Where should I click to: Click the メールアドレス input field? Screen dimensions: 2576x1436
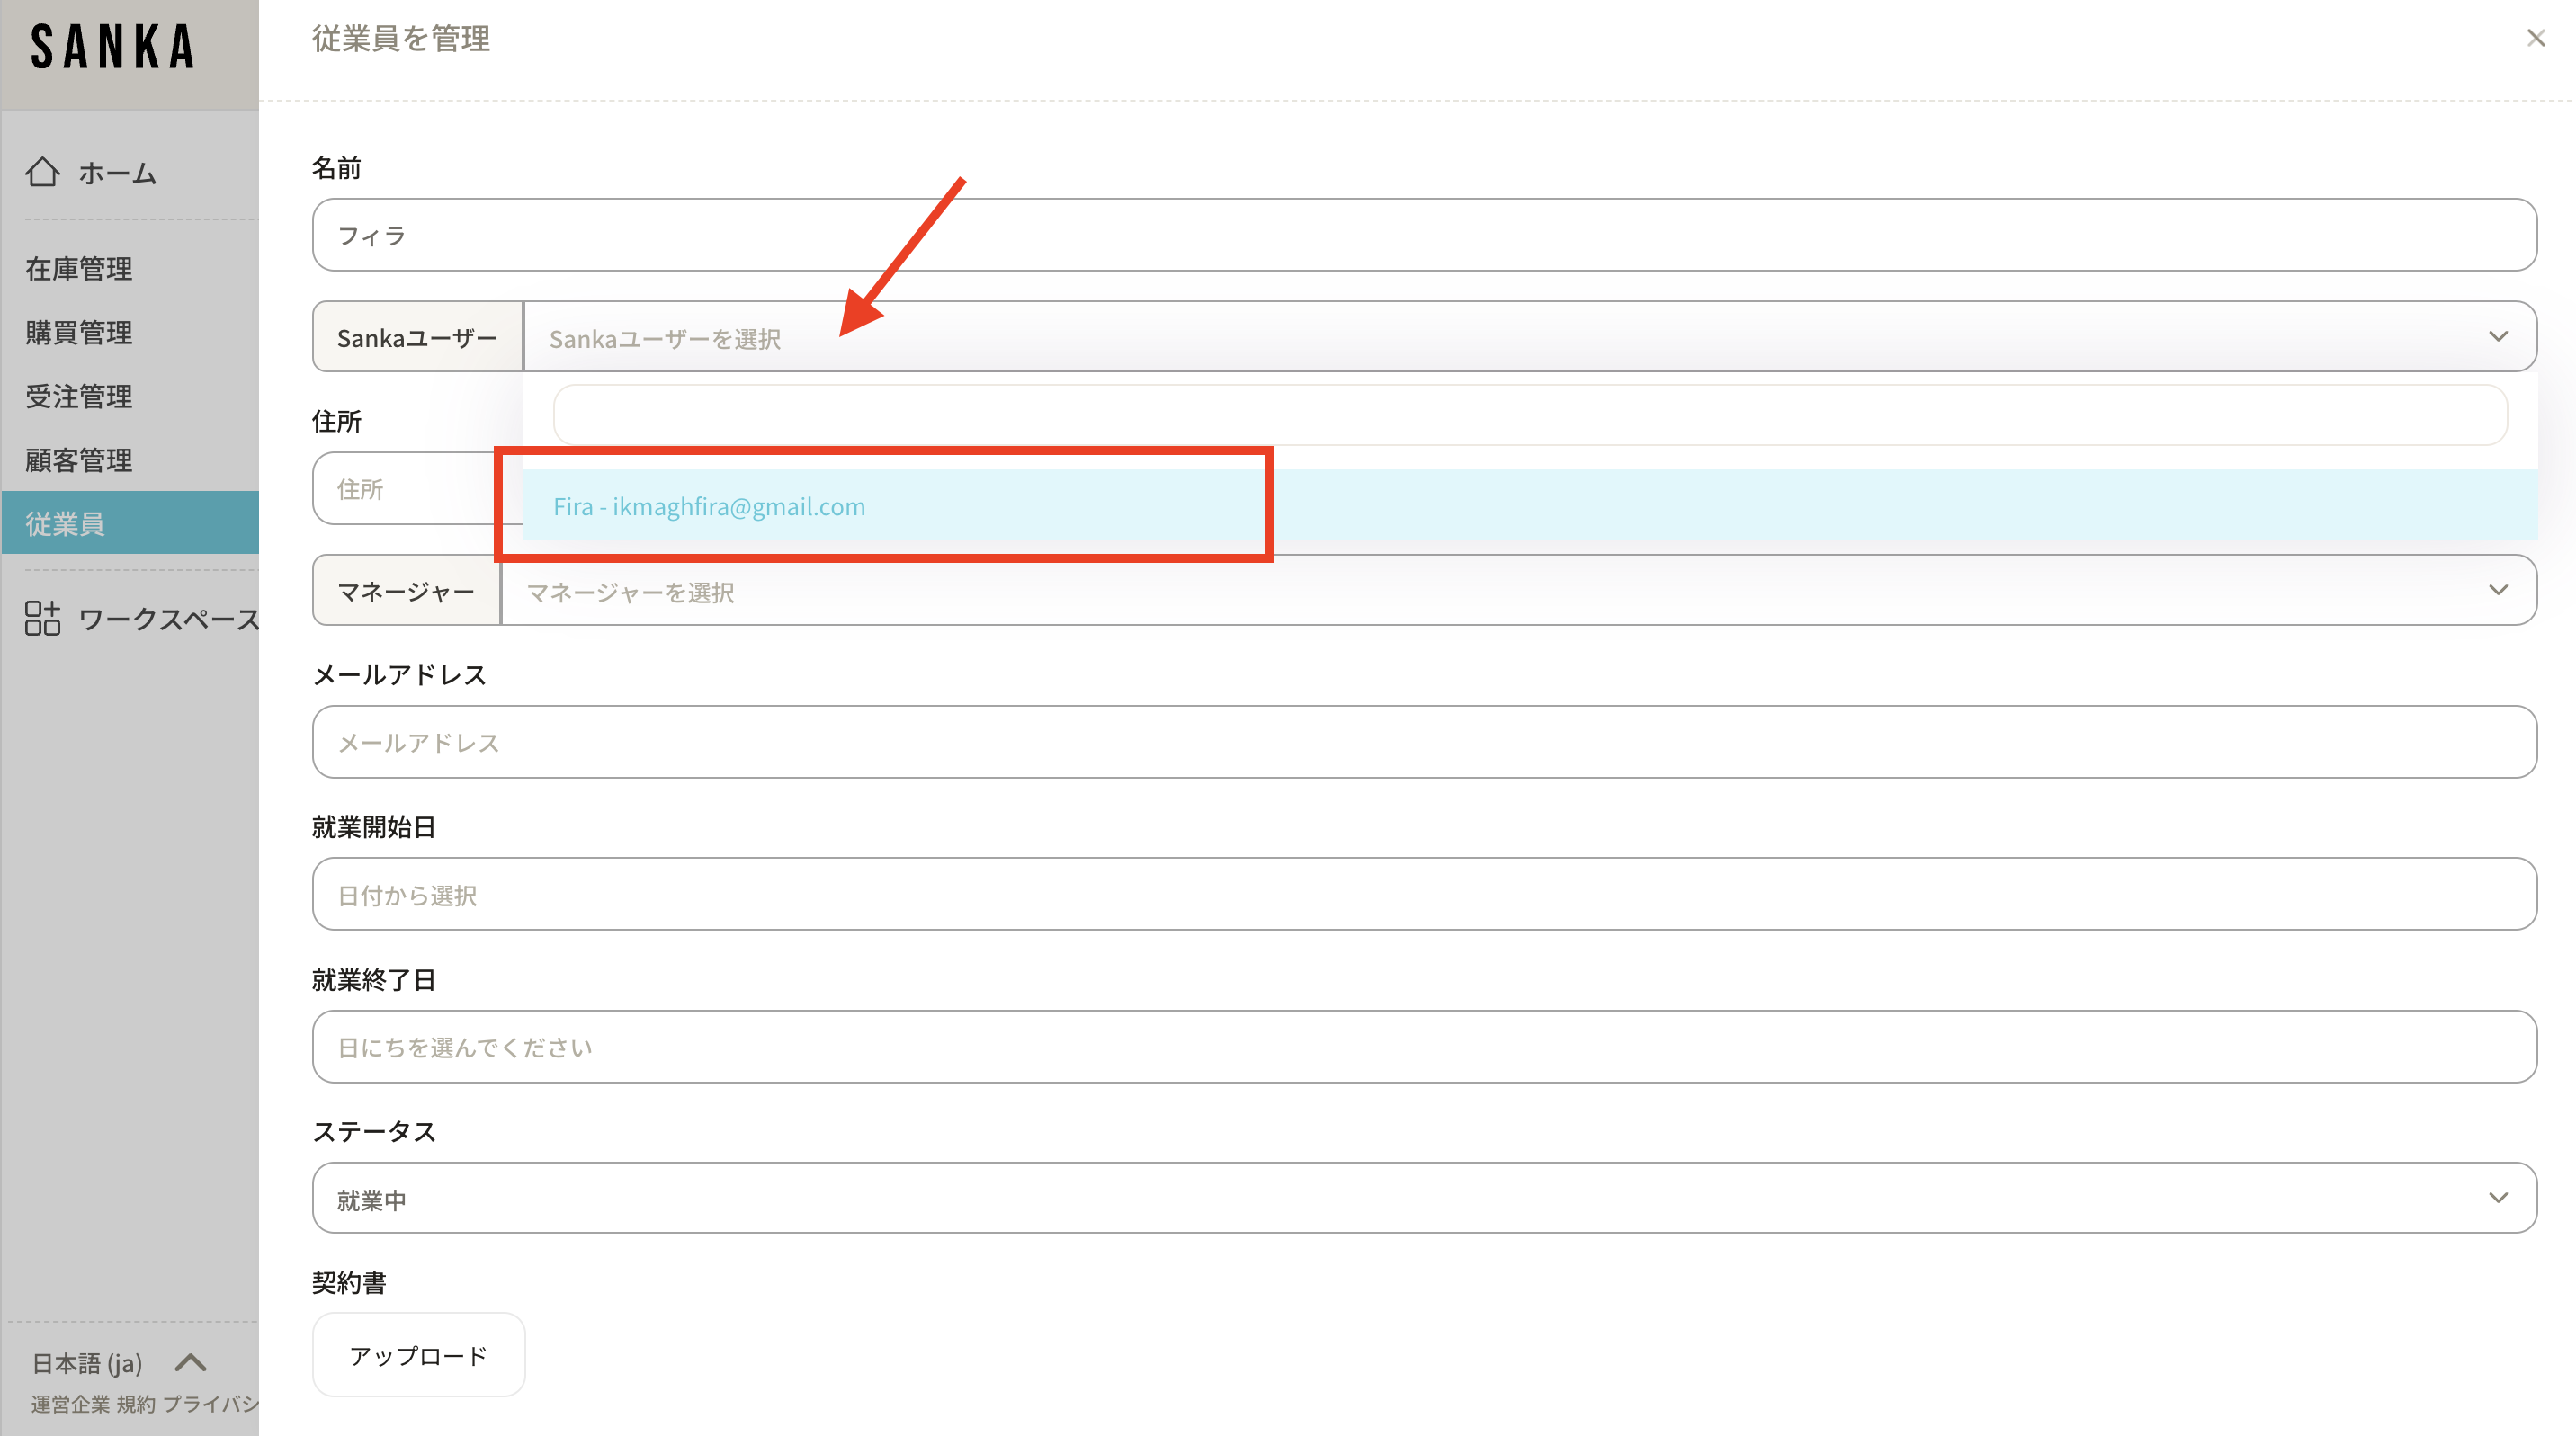pos(1423,742)
